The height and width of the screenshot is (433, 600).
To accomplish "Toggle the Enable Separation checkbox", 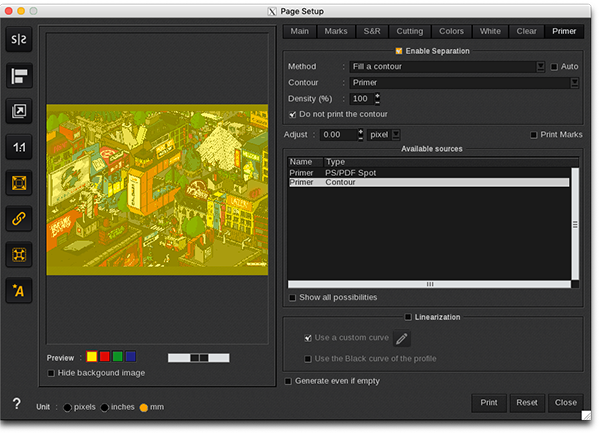I will click(399, 51).
